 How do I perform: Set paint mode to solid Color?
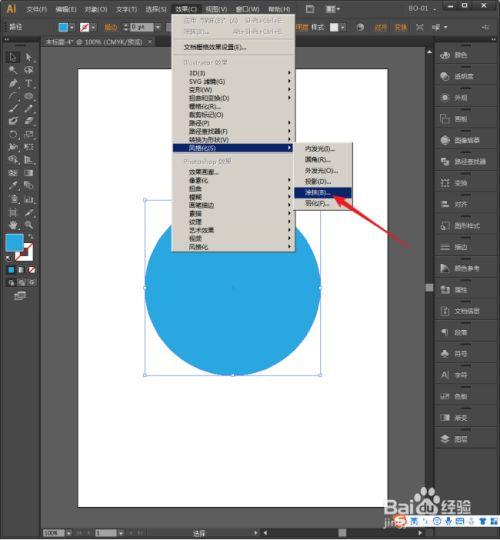[11, 270]
